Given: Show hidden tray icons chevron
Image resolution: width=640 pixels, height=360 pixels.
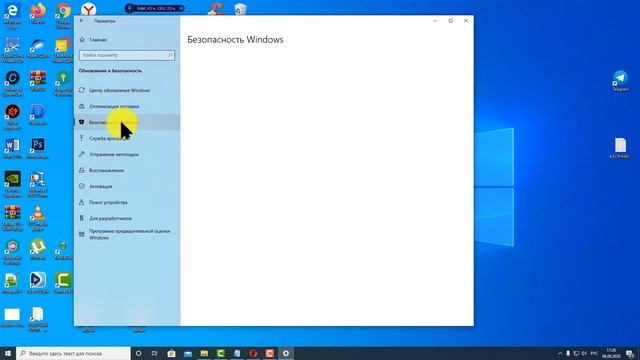Looking at the screenshot, I should tap(560, 353).
